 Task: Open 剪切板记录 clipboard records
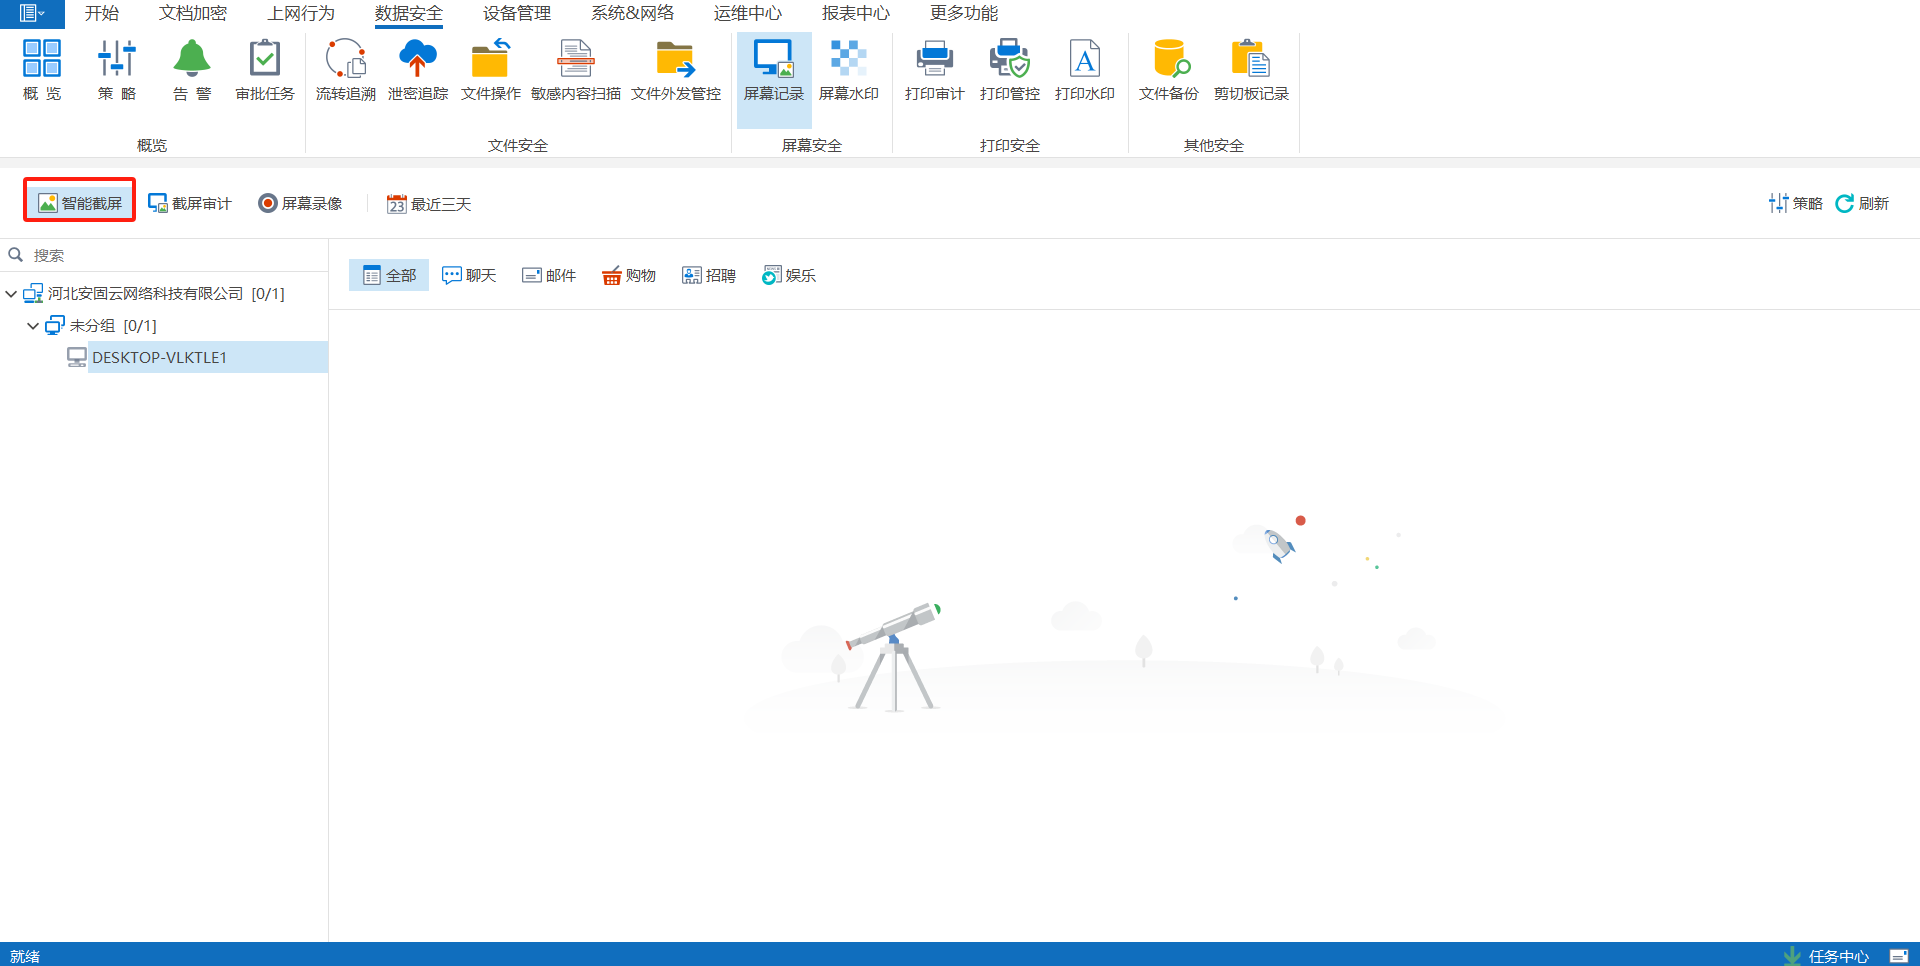tap(1251, 70)
